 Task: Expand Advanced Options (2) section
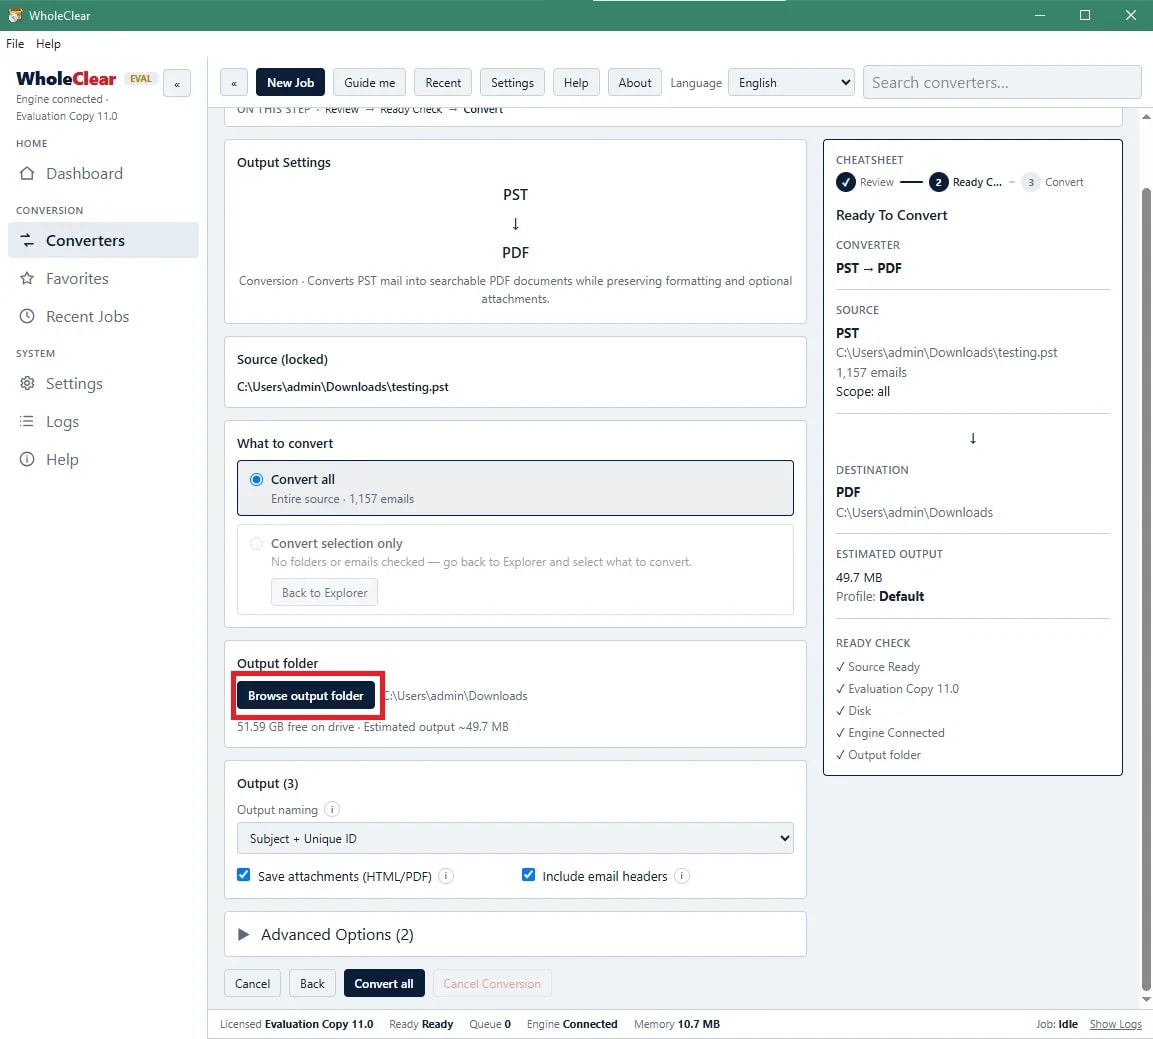(515, 935)
